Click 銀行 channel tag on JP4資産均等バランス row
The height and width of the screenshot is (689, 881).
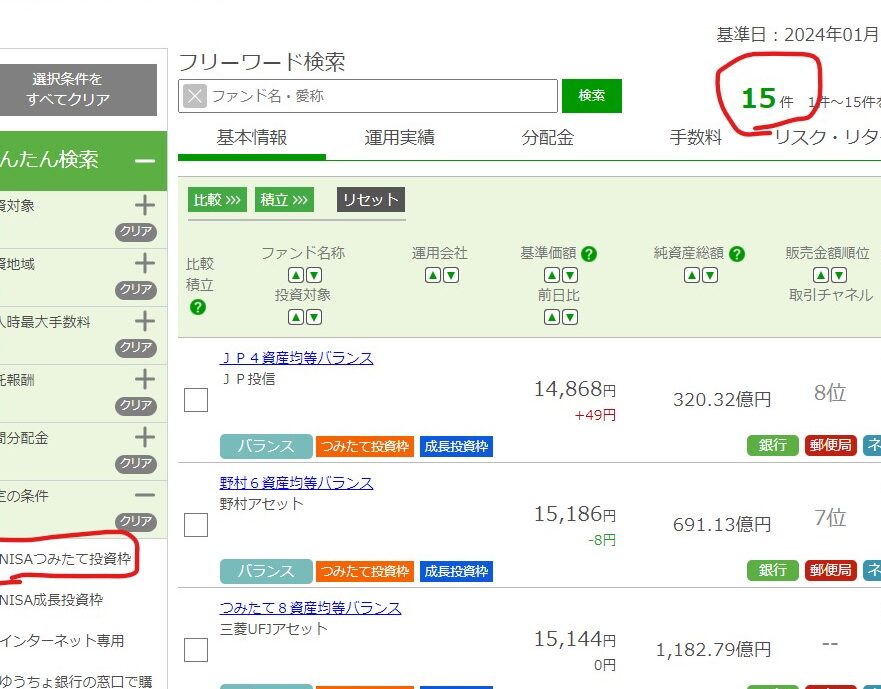(x=773, y=445)
